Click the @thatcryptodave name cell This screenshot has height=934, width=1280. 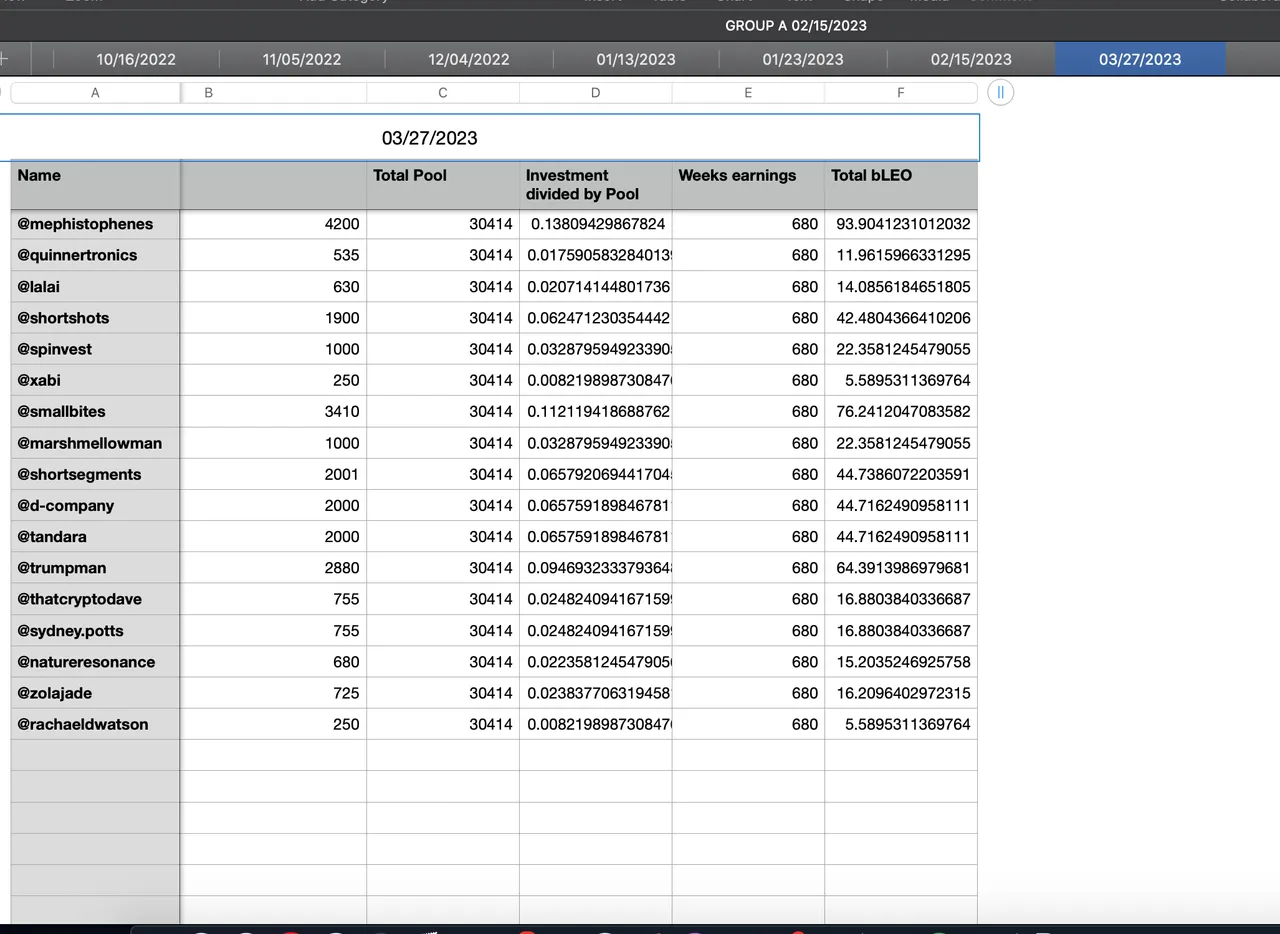click(x=96, y=599)
